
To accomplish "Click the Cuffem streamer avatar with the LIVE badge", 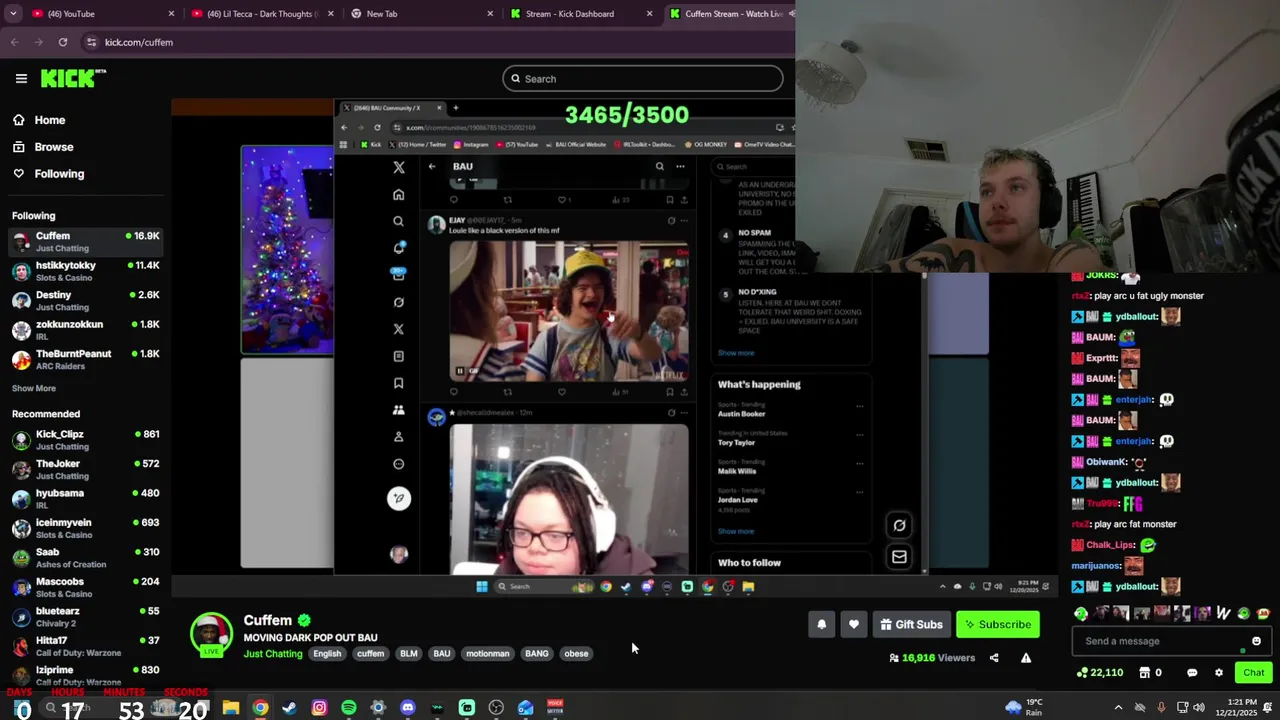I will [x=212, y=635].
